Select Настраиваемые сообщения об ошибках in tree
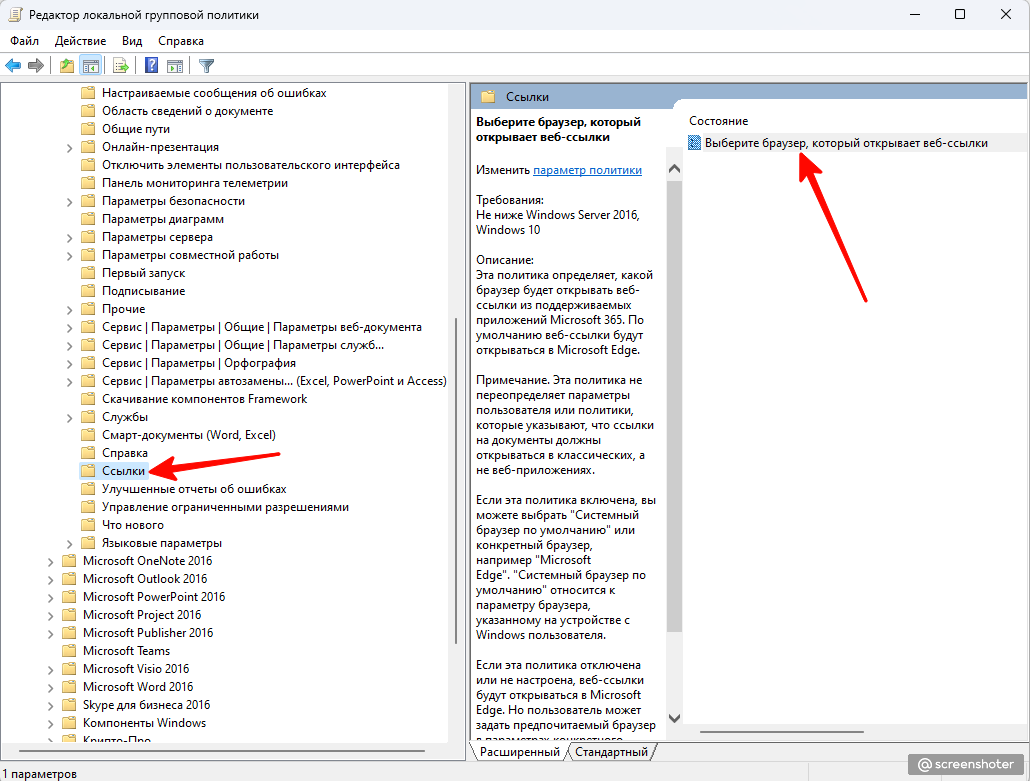The width and height of the screenshot is (1030, 781). click(x=214, y=93)
